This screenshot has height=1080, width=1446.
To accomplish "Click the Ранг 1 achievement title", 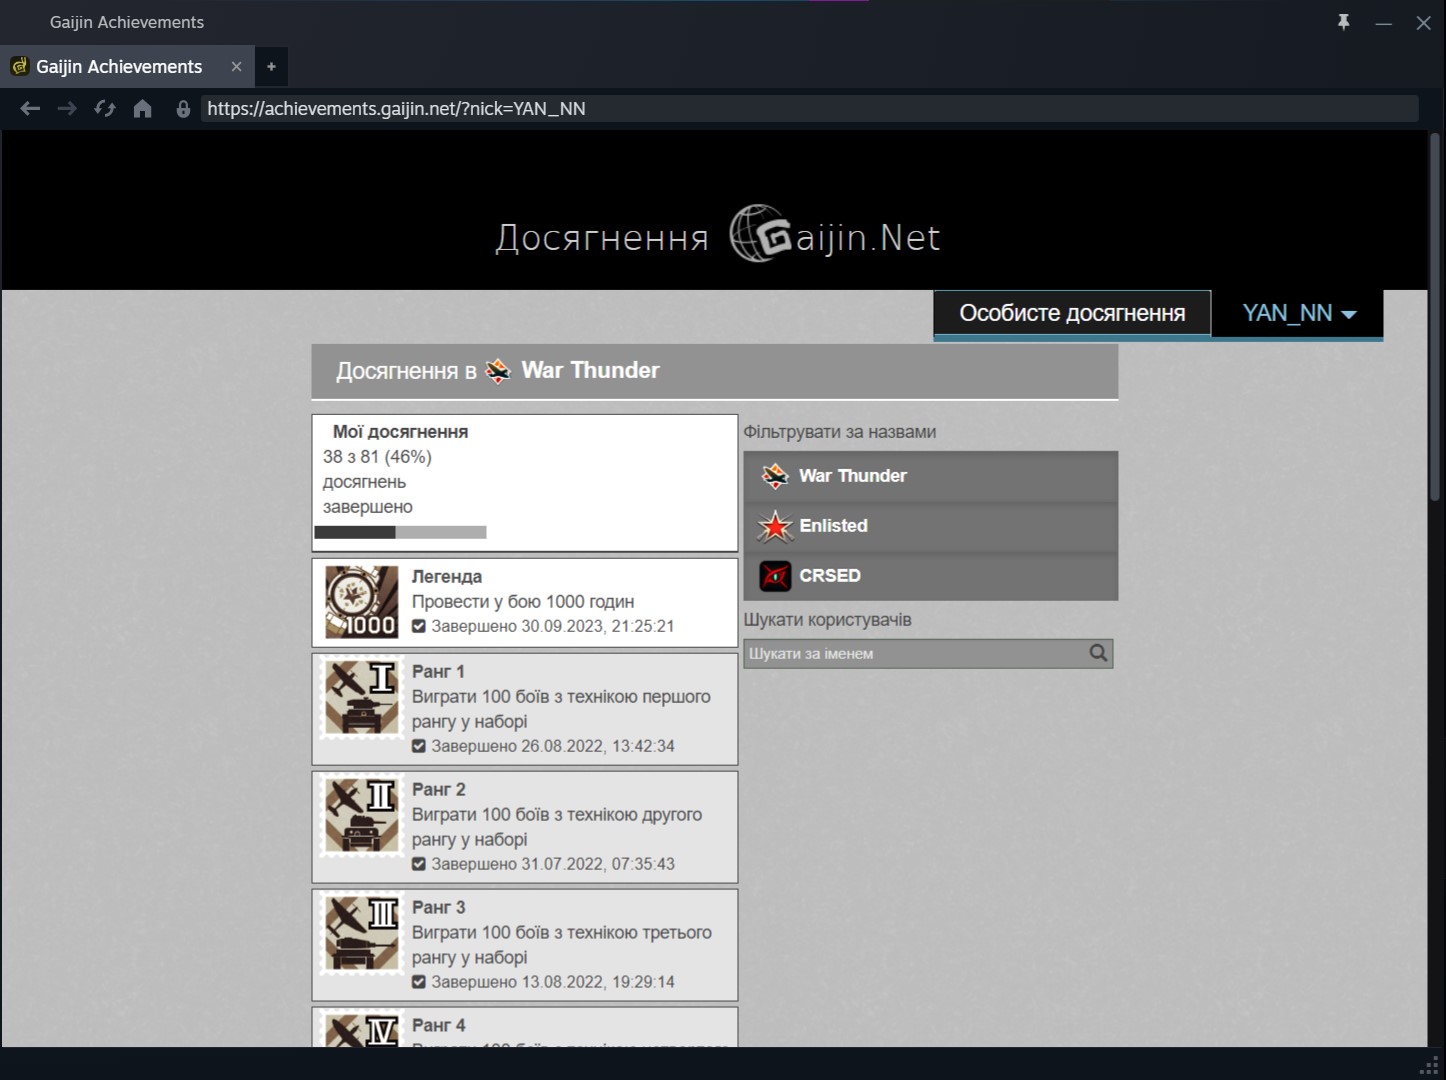I will point(438,672).
